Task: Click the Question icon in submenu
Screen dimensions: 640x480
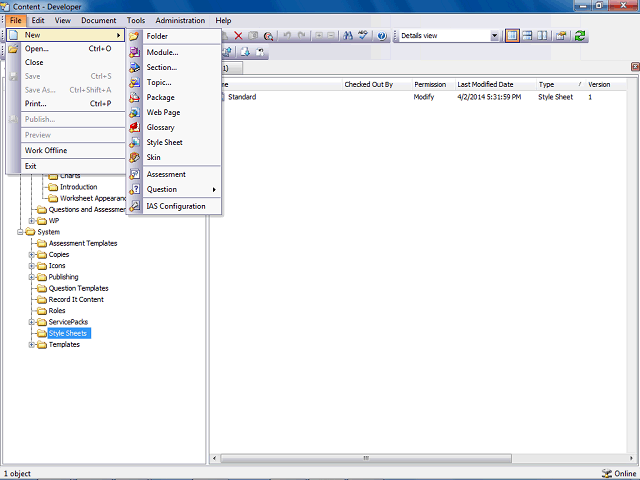Action: pyautogui.click(x=134, y=189)
